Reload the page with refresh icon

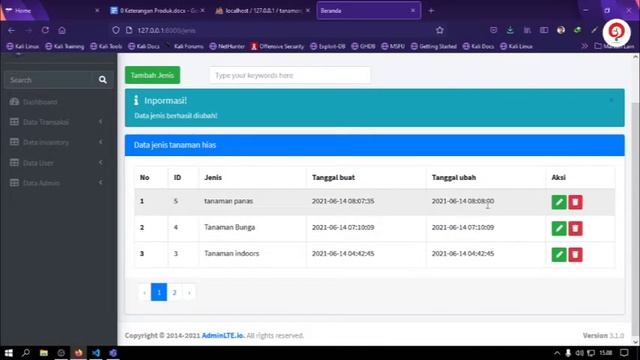[x=45, y=30]
